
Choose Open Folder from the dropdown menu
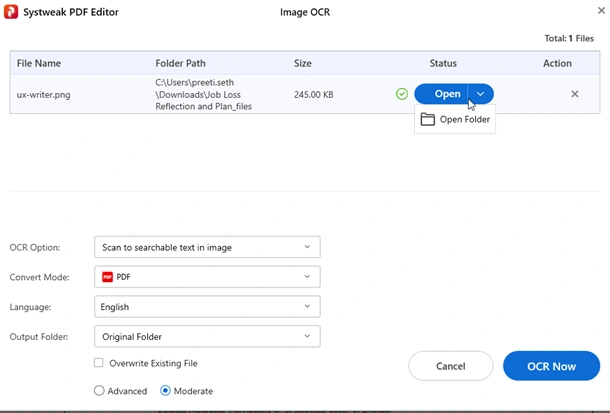pyautogui.click(x=455, y=119)
